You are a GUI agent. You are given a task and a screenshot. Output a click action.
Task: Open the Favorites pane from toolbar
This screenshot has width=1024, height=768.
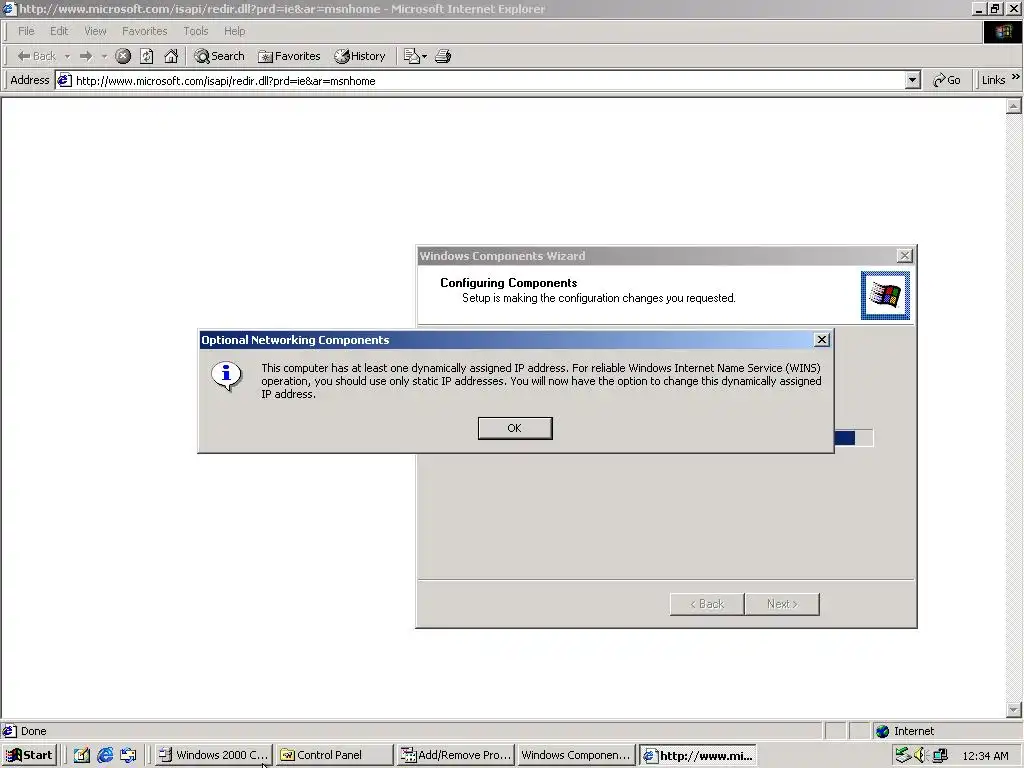click(289, 56)
